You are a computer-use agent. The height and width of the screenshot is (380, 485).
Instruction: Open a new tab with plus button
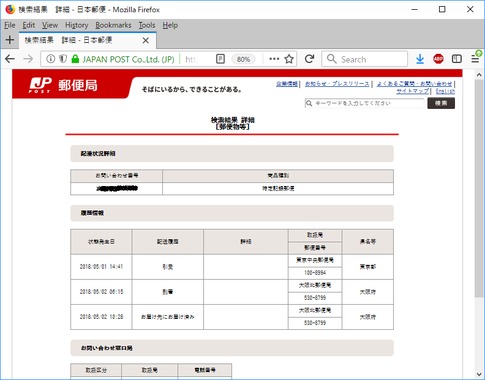coord(10,40)
